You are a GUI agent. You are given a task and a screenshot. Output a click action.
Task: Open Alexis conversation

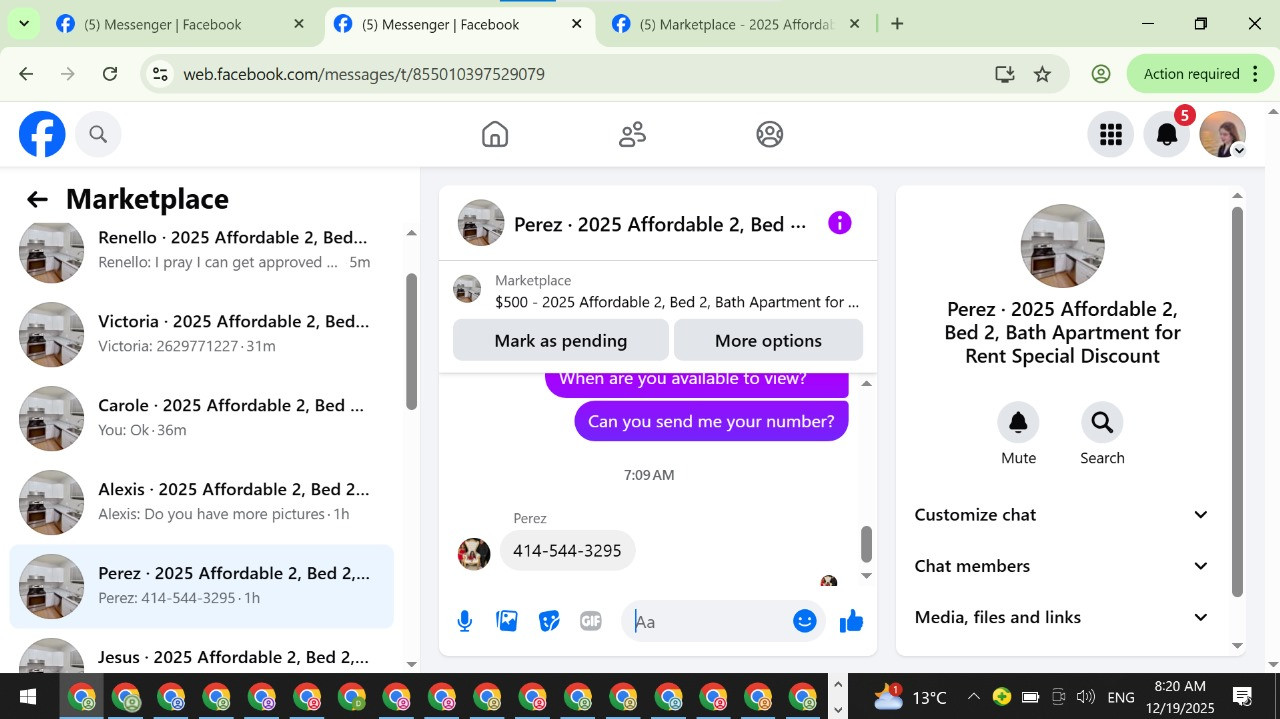click(x=202, y=502)
